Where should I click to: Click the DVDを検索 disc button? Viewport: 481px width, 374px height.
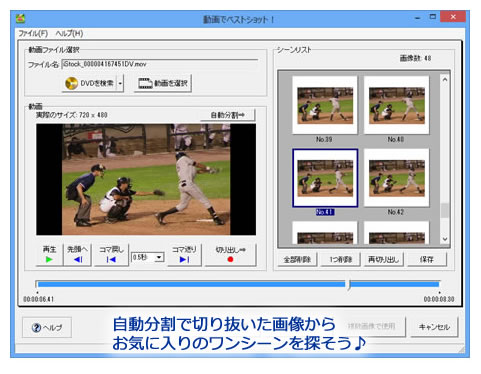(x=89, y=83)
